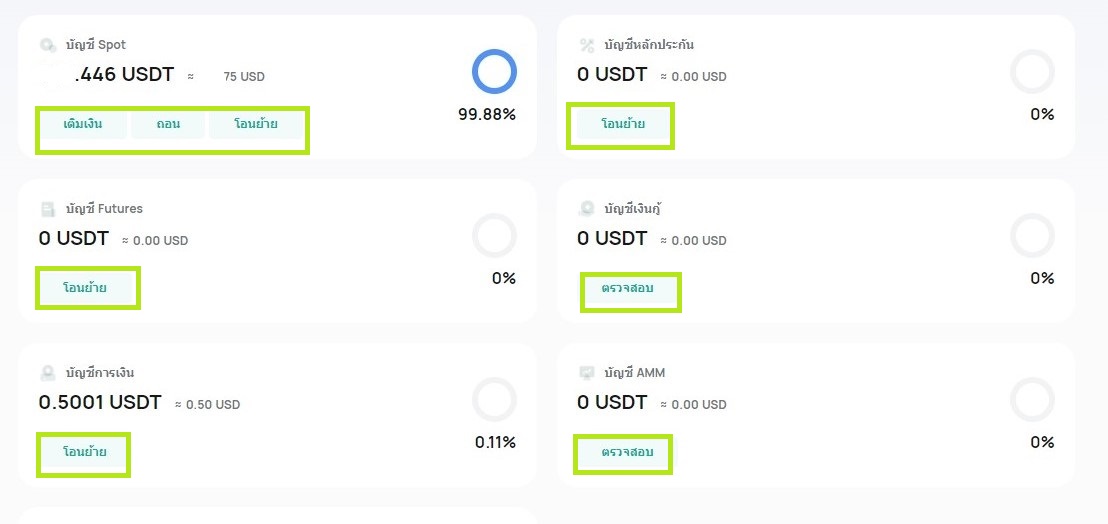
Task: Click the Spot account icon
Action: tap(48, 45)
